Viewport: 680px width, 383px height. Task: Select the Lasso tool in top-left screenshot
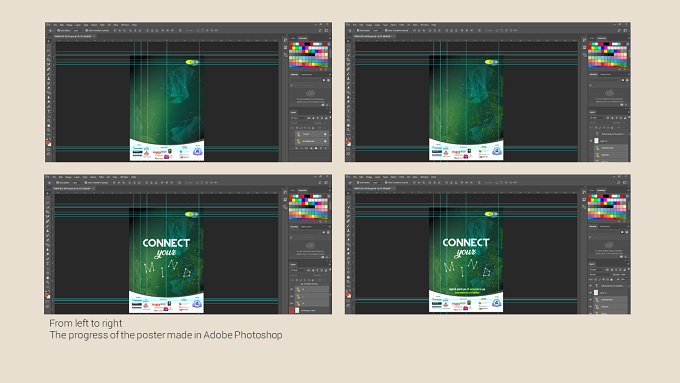coord(49,51)
